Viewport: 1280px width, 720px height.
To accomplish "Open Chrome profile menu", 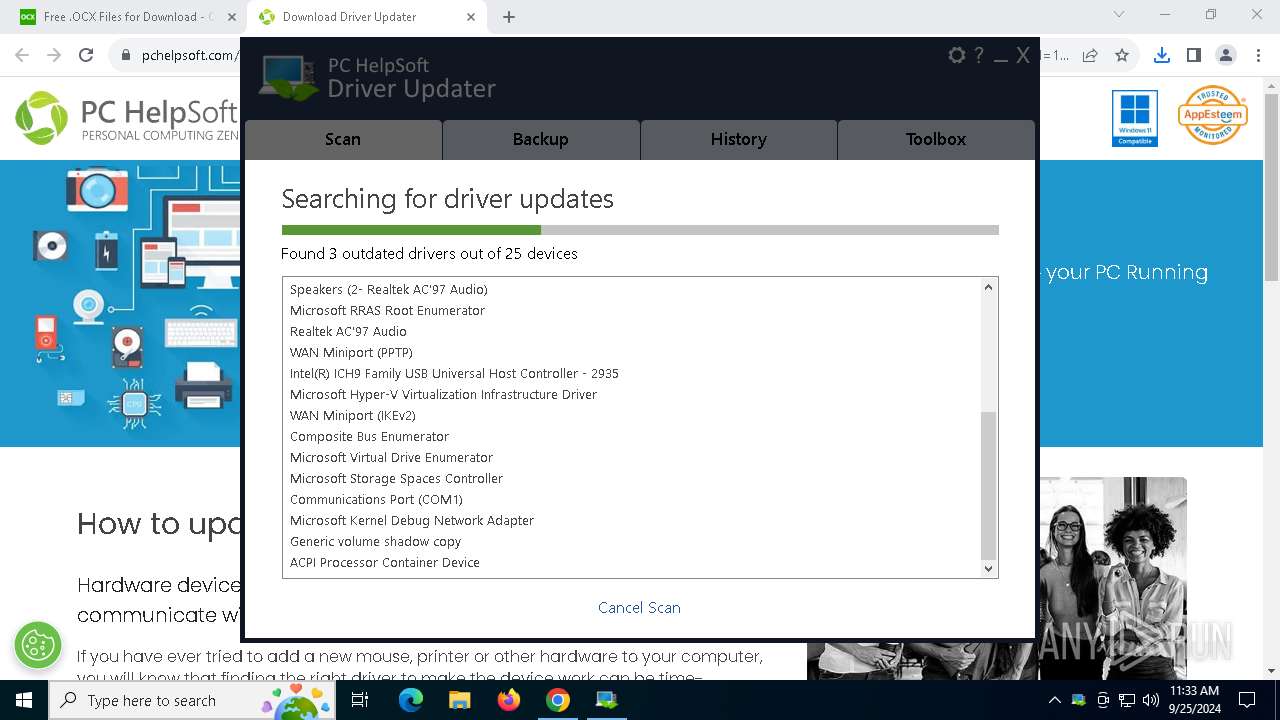I will (x=1226, y=56).
